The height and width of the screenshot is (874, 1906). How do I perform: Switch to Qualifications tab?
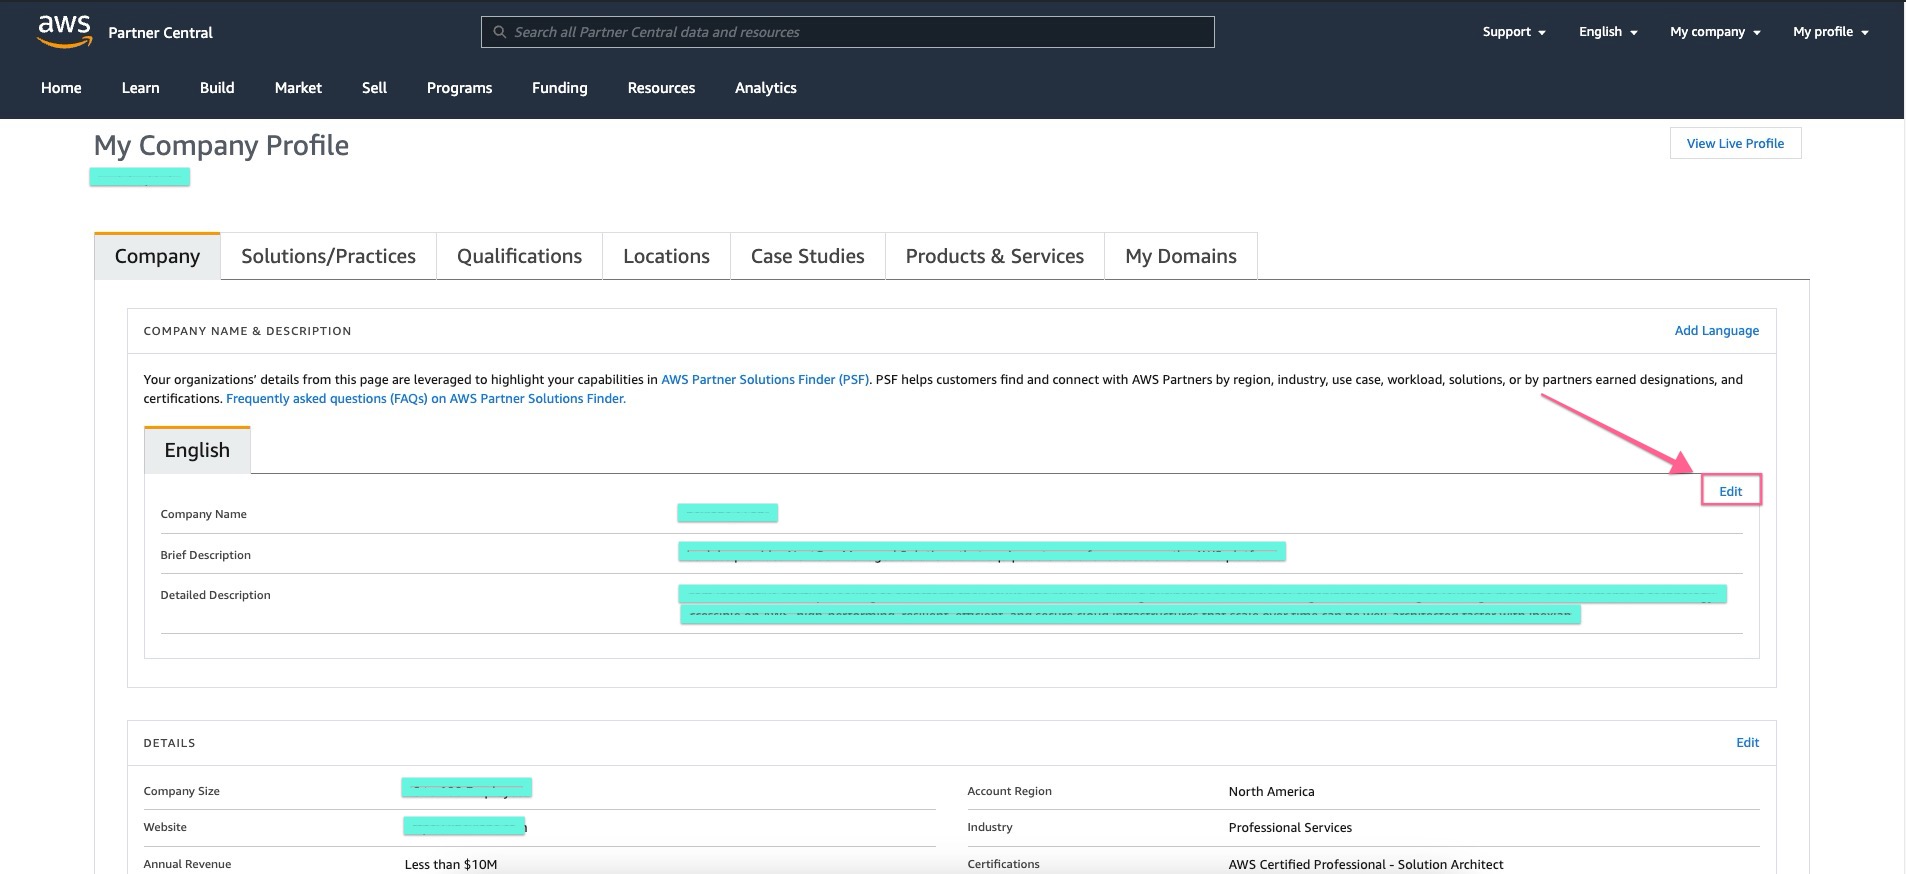[519, 256]
